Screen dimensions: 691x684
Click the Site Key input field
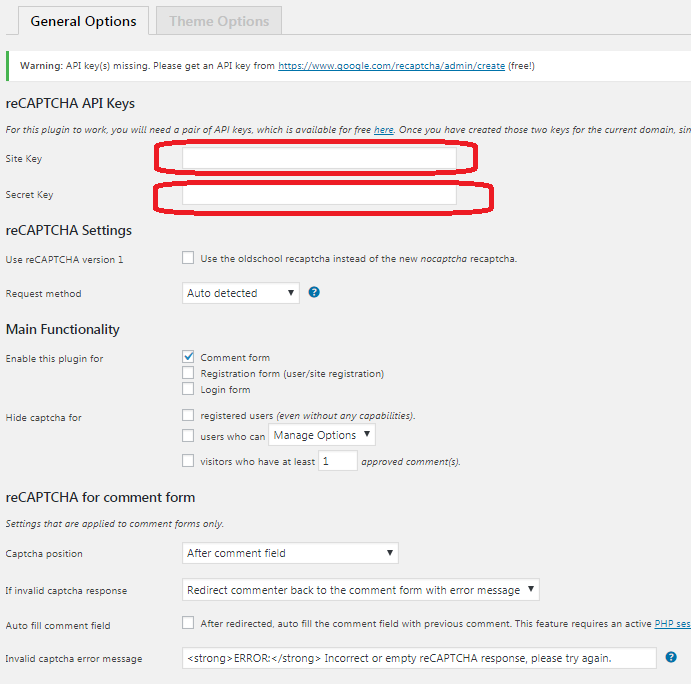[319, 158]
